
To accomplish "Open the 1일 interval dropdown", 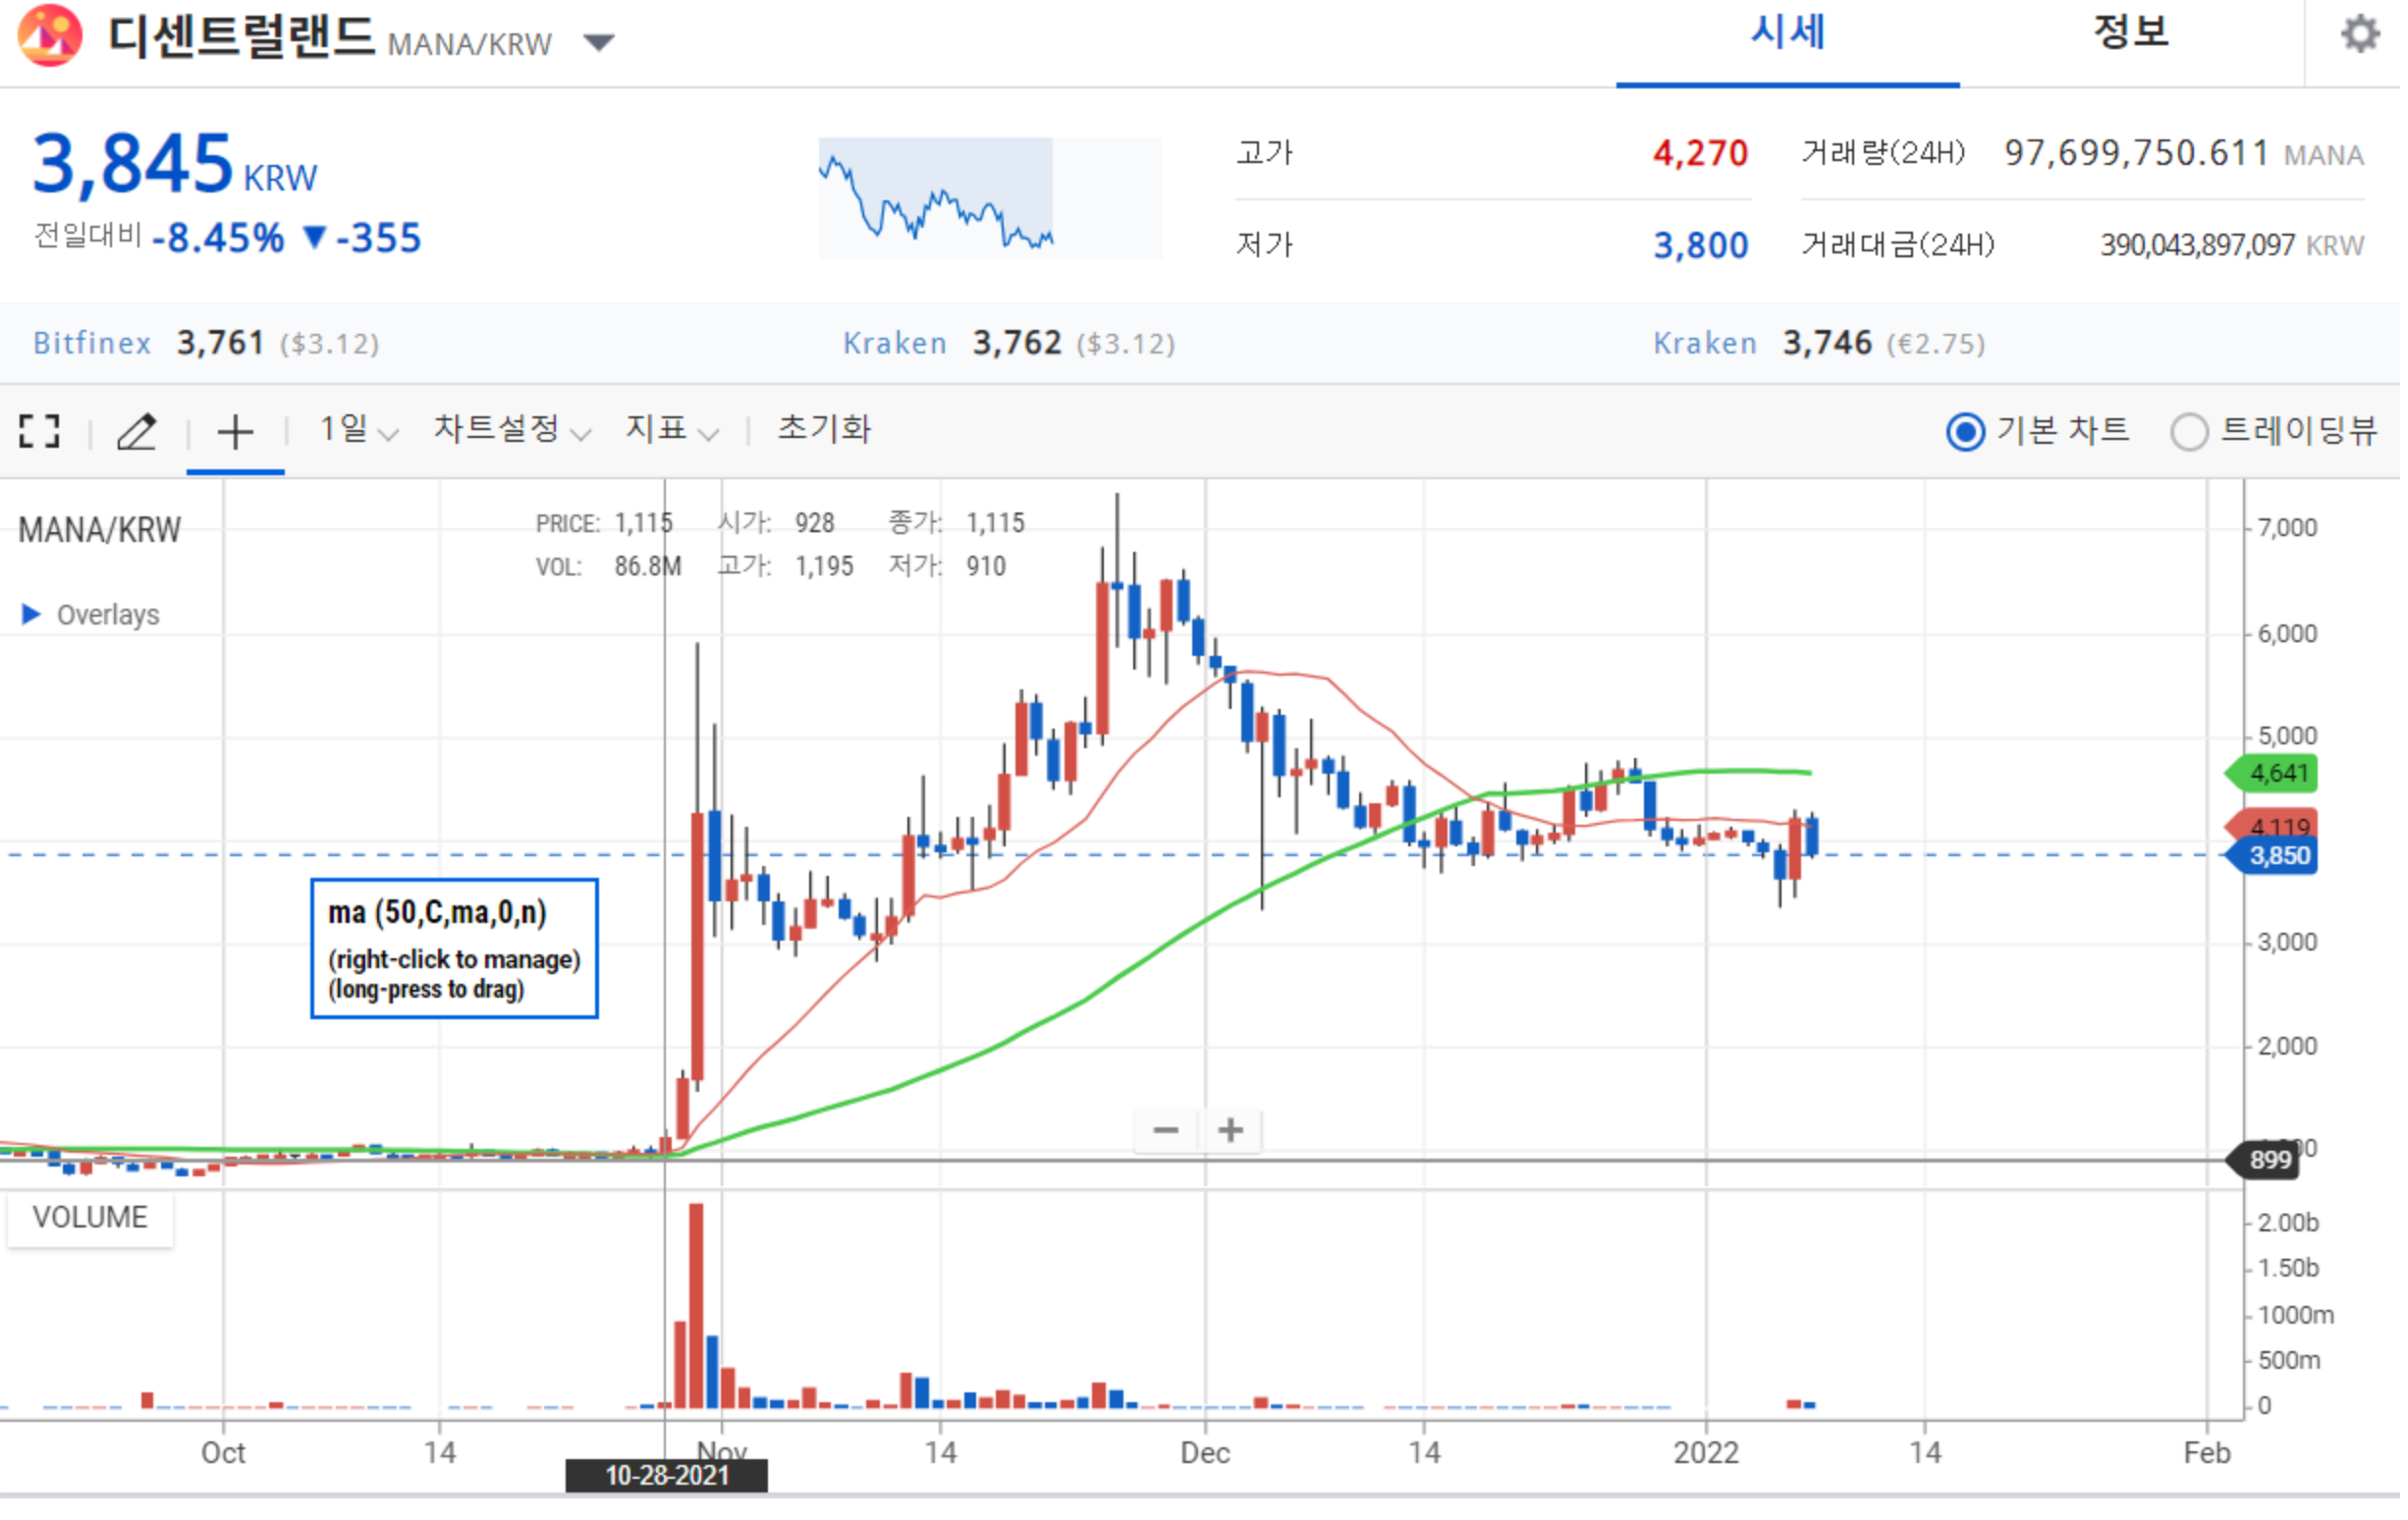I will pyautogui.click(x=359, y=431).
